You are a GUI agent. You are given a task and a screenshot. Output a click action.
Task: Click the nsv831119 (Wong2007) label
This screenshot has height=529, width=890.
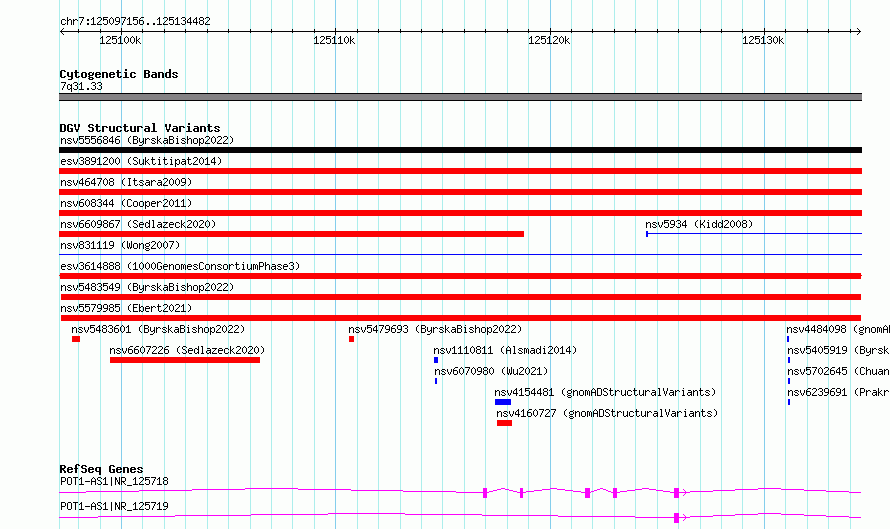(120, 245)
